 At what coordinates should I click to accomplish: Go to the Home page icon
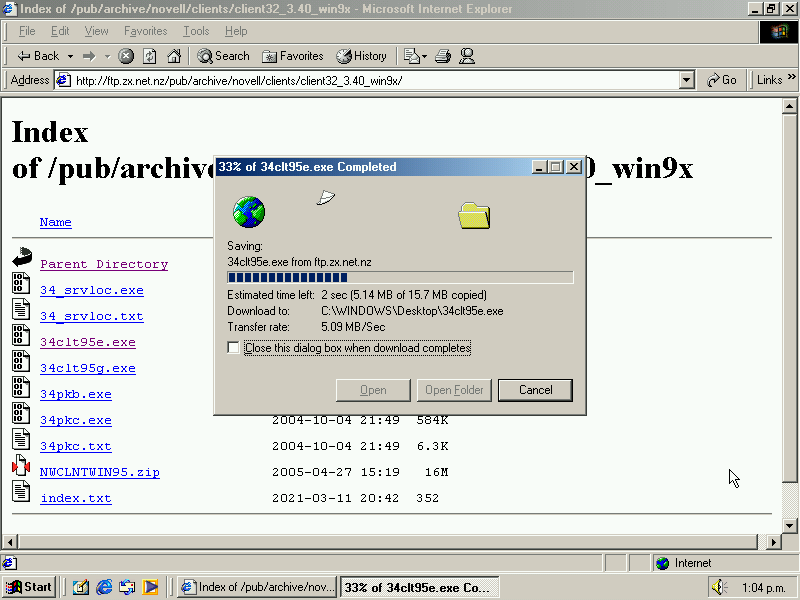(174, 56)
